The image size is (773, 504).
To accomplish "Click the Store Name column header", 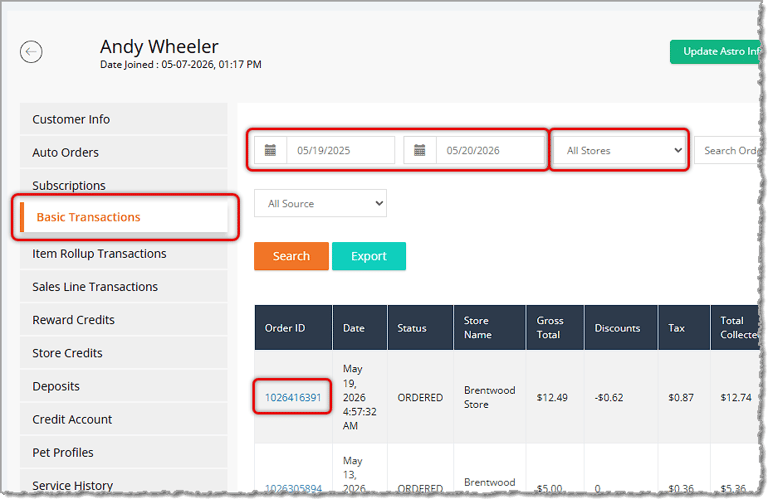I will (x=490, y=328).
